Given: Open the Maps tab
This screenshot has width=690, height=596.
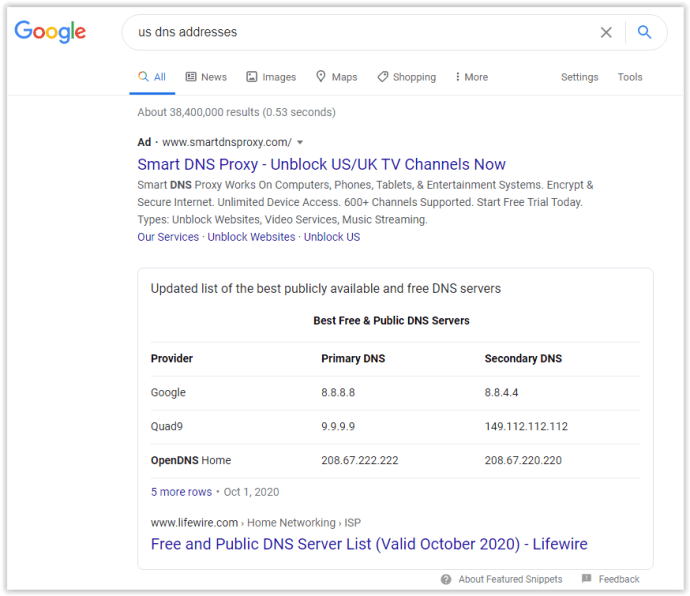Looking at the screenshot, I should click(336, 77).
